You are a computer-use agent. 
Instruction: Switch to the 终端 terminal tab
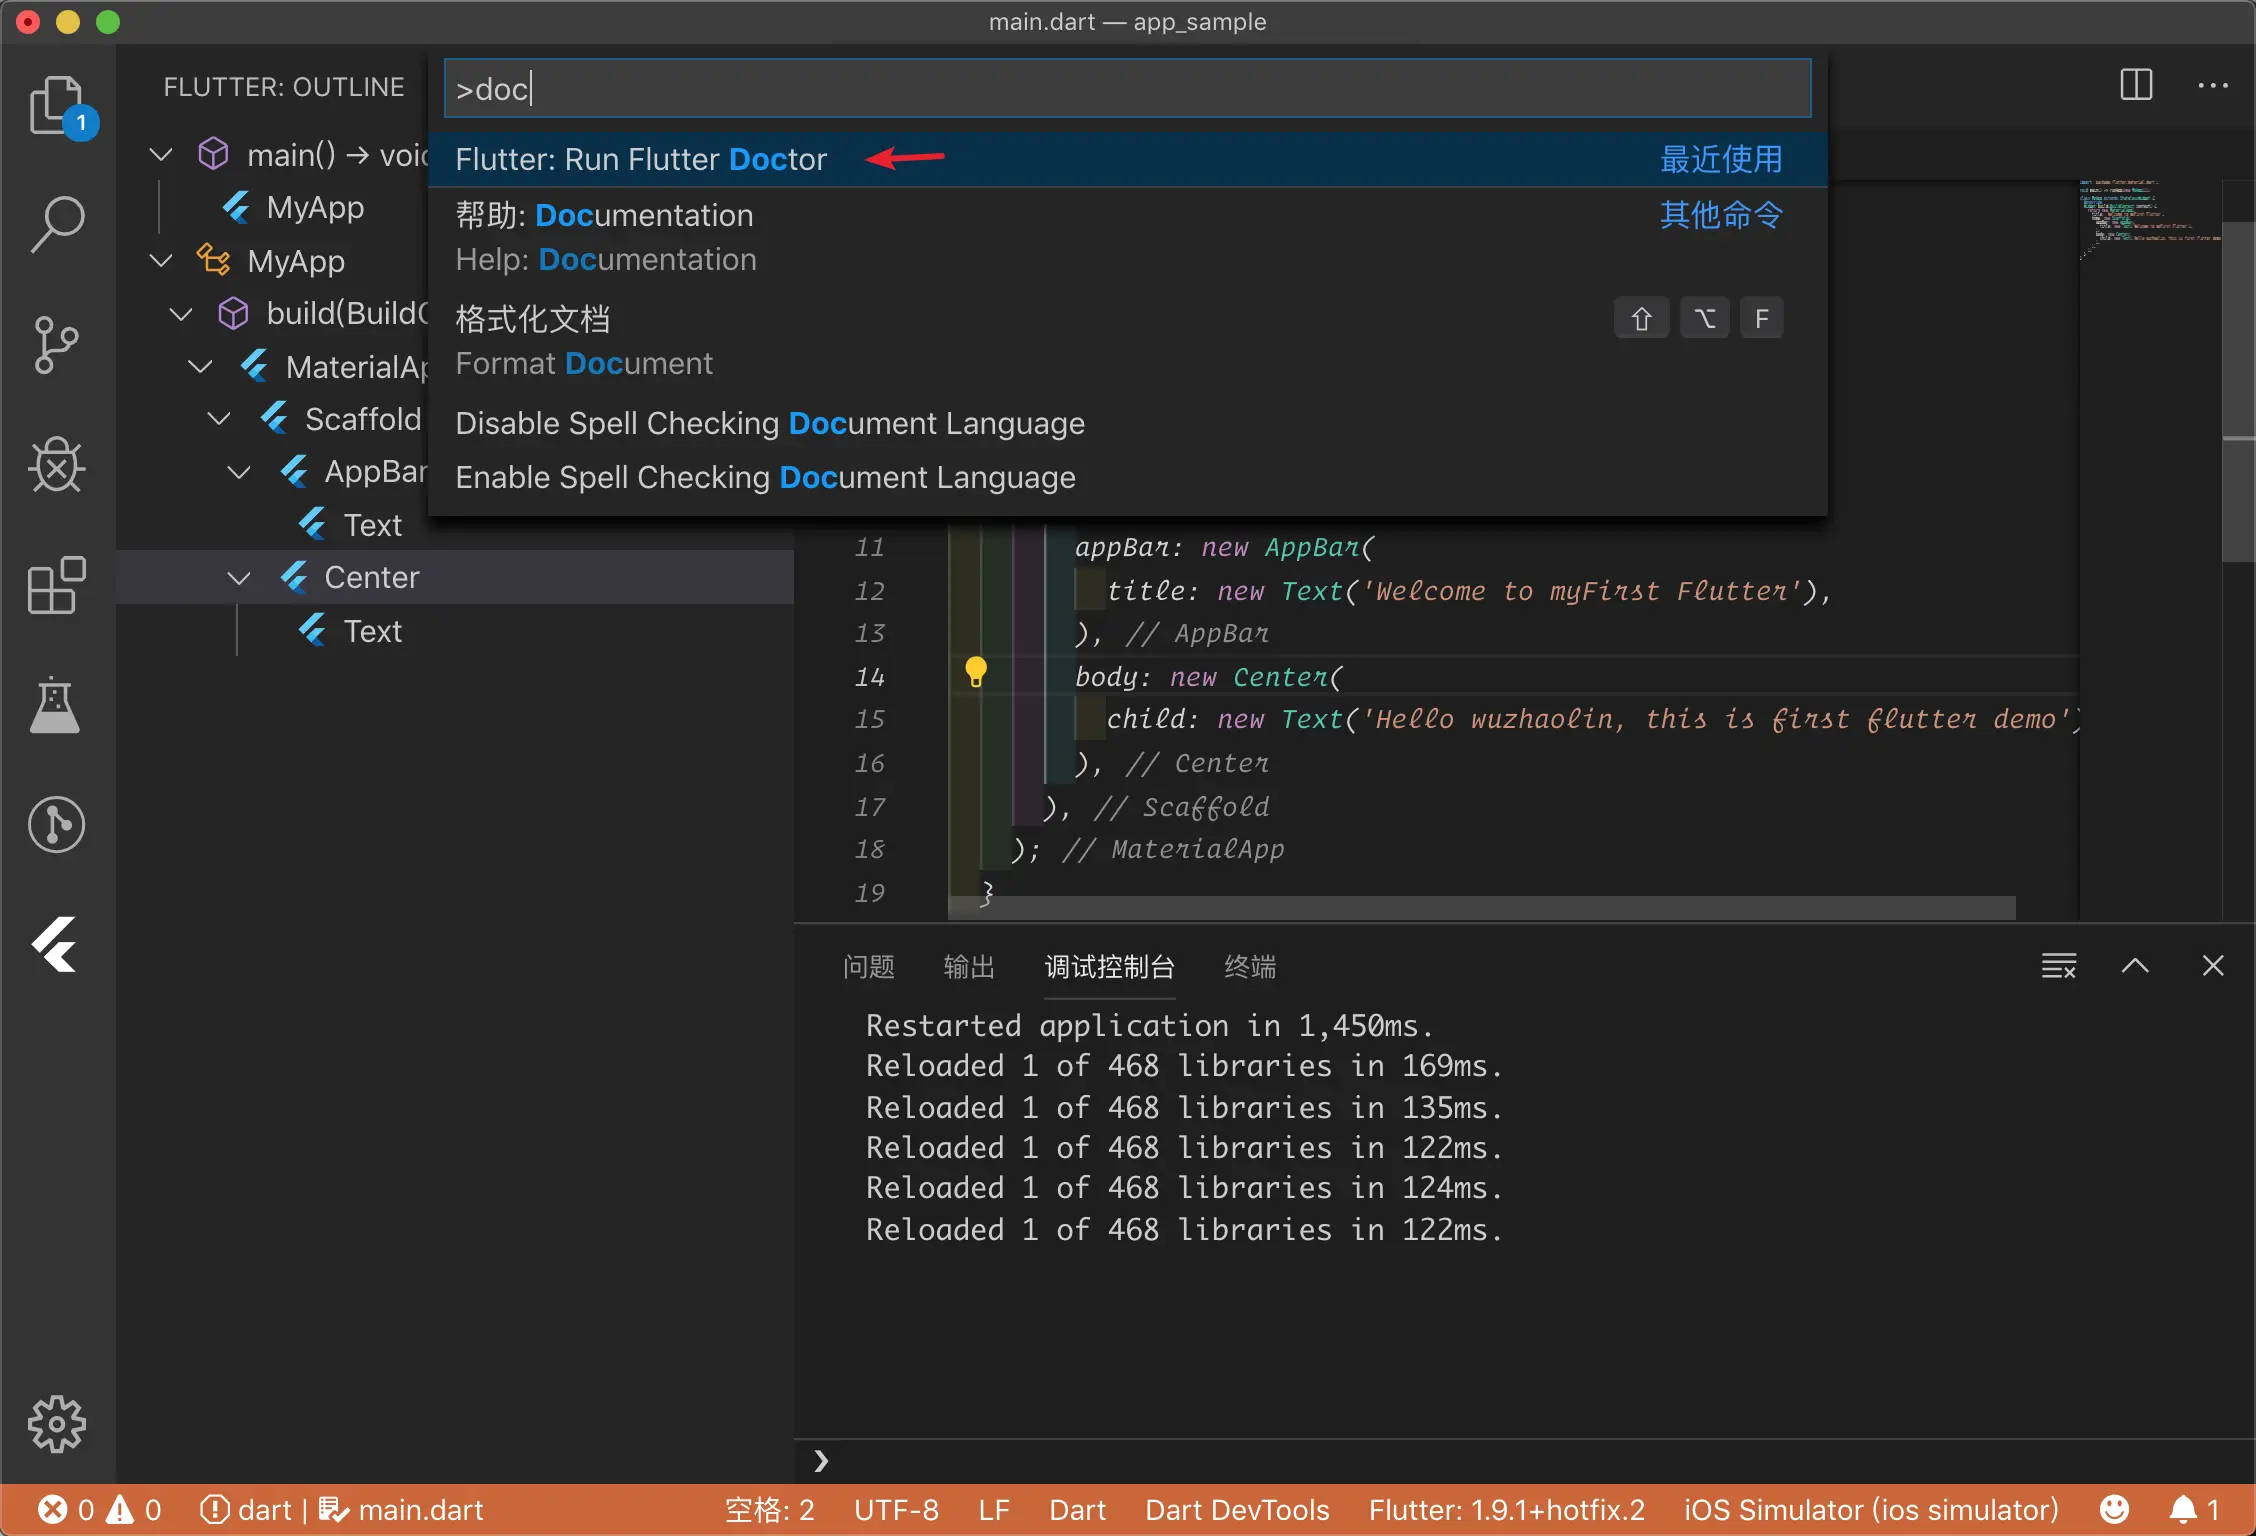[1250, 967]
